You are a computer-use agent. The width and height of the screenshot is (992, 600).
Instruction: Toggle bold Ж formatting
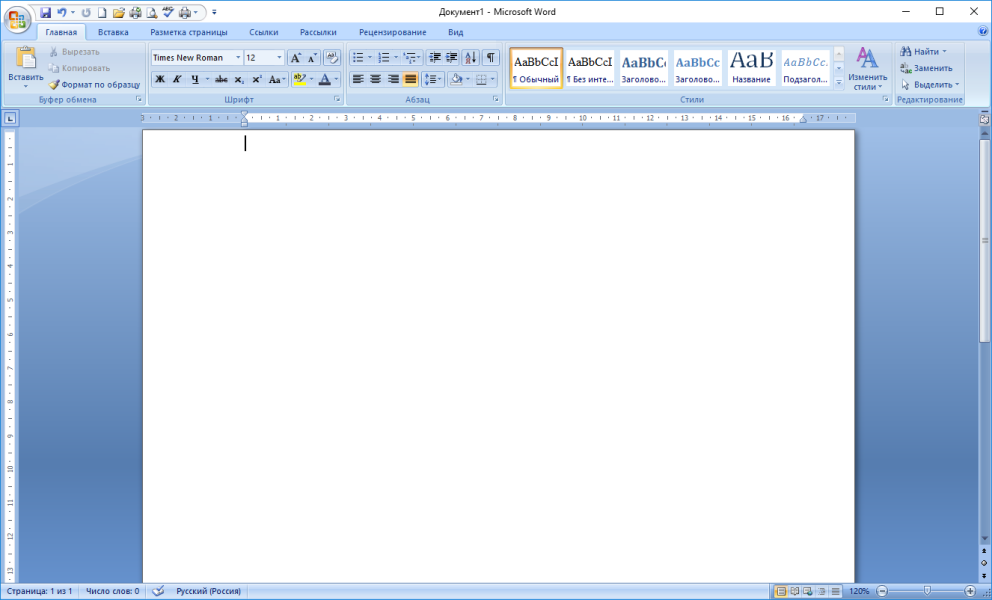(160, 79)
